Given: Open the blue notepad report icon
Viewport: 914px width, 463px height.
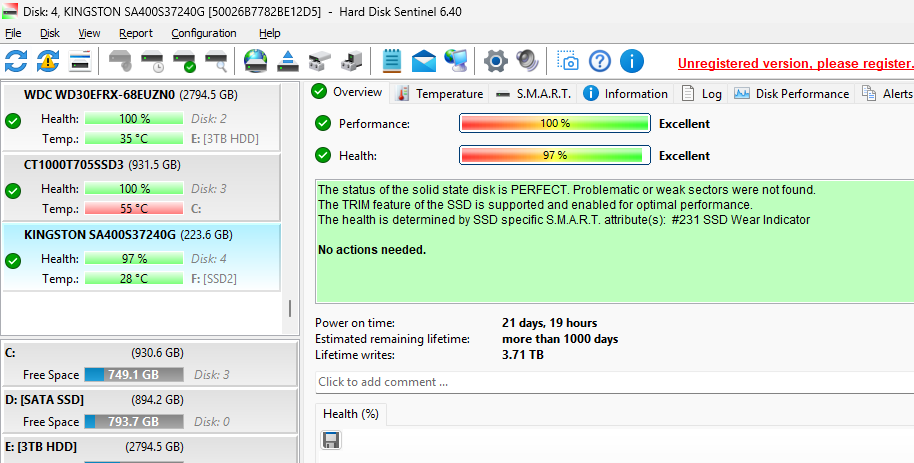Looking at the screenshot, I should tap(392, 61).
